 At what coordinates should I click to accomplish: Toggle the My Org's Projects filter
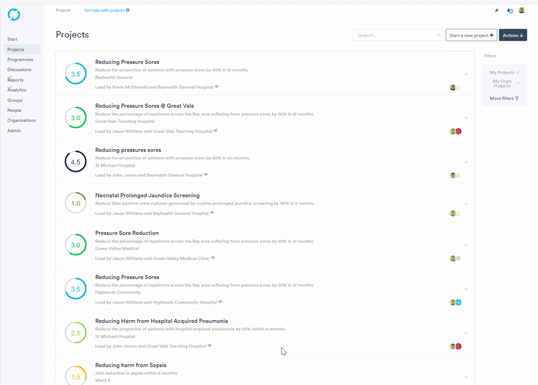pyautogui.click(x=504, y=83)
